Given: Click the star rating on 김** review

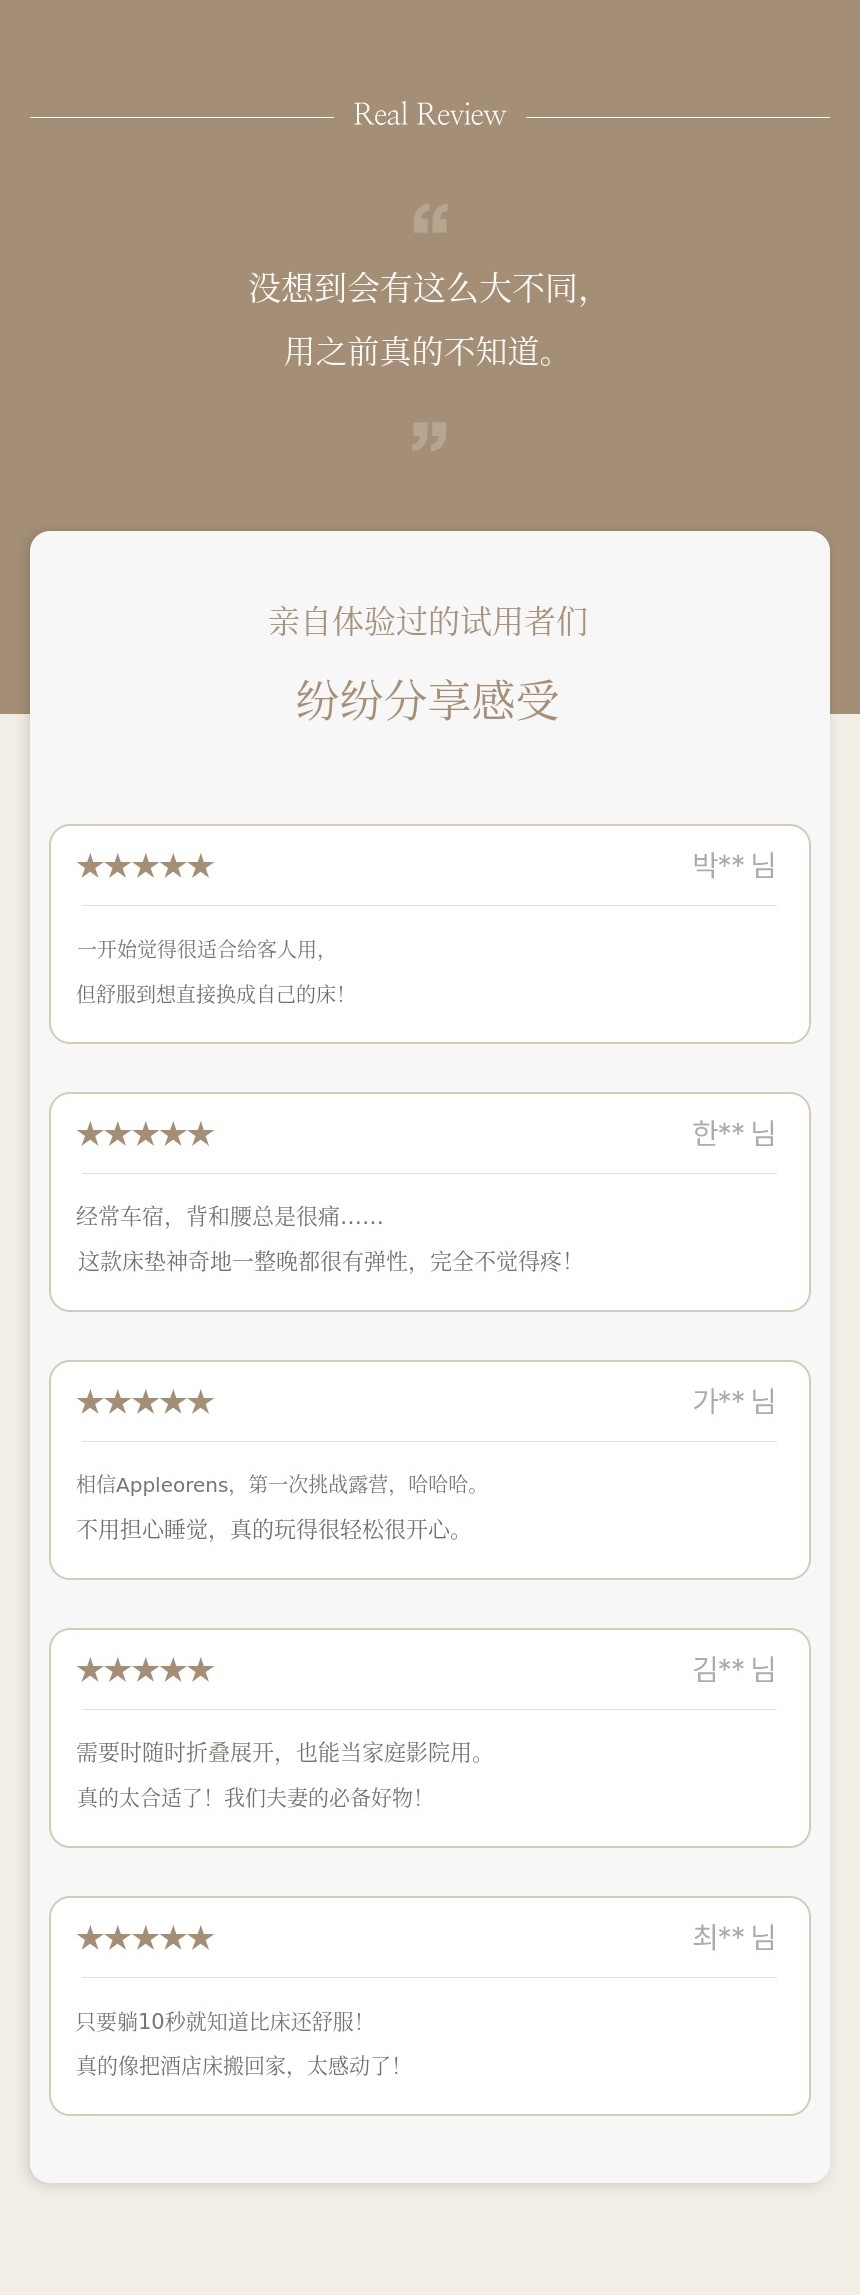Looking at the screenshot, I should click(146, 1670).
